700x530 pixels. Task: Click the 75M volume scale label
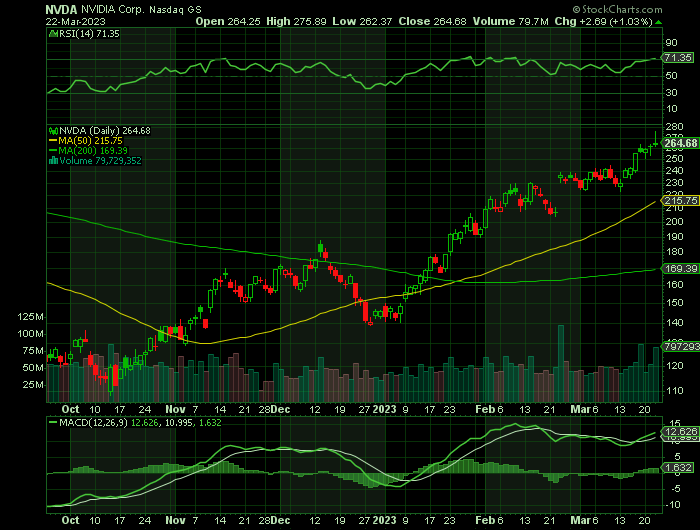pyautogui.click(x=33, y=351)
